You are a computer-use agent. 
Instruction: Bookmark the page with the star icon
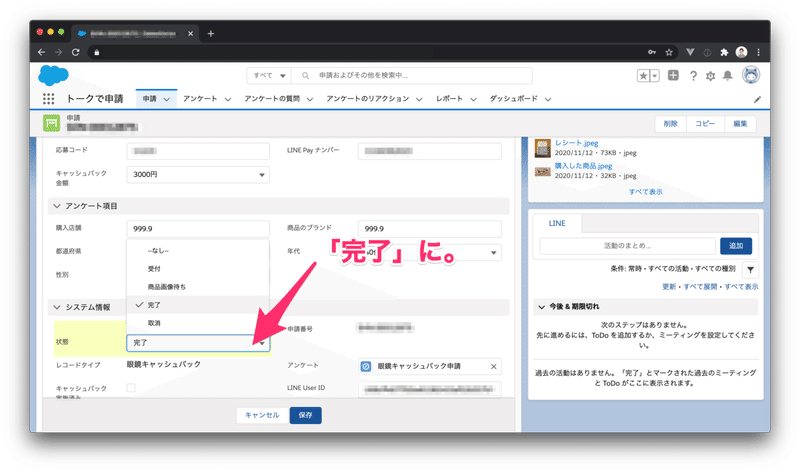click(x=669, y=52)
